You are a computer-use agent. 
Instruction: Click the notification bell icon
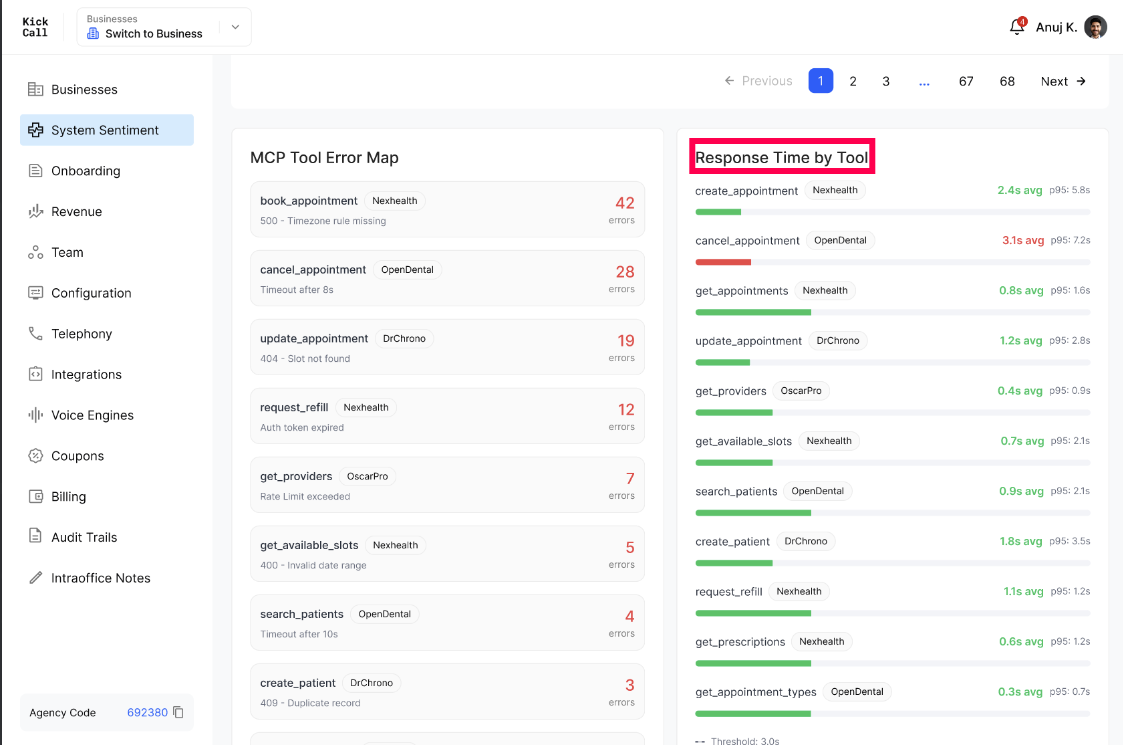click(1016, 27)
